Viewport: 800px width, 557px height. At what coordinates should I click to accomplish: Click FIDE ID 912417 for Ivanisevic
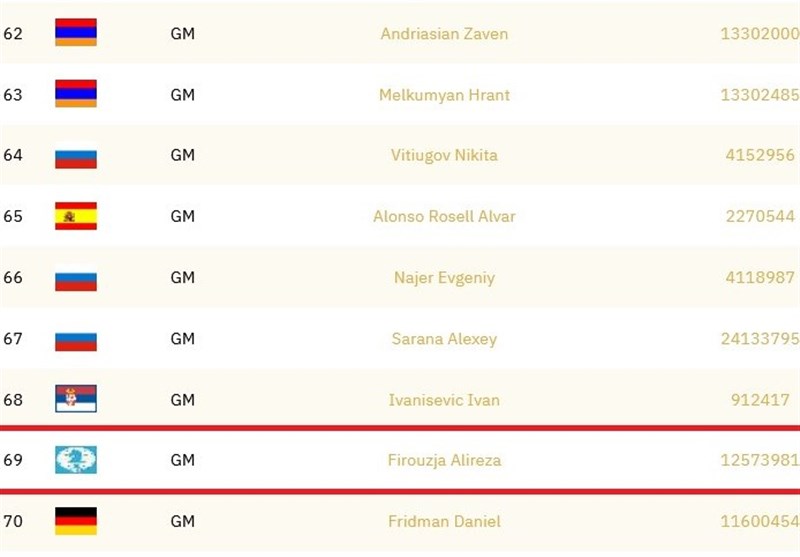tap(765, 400)
